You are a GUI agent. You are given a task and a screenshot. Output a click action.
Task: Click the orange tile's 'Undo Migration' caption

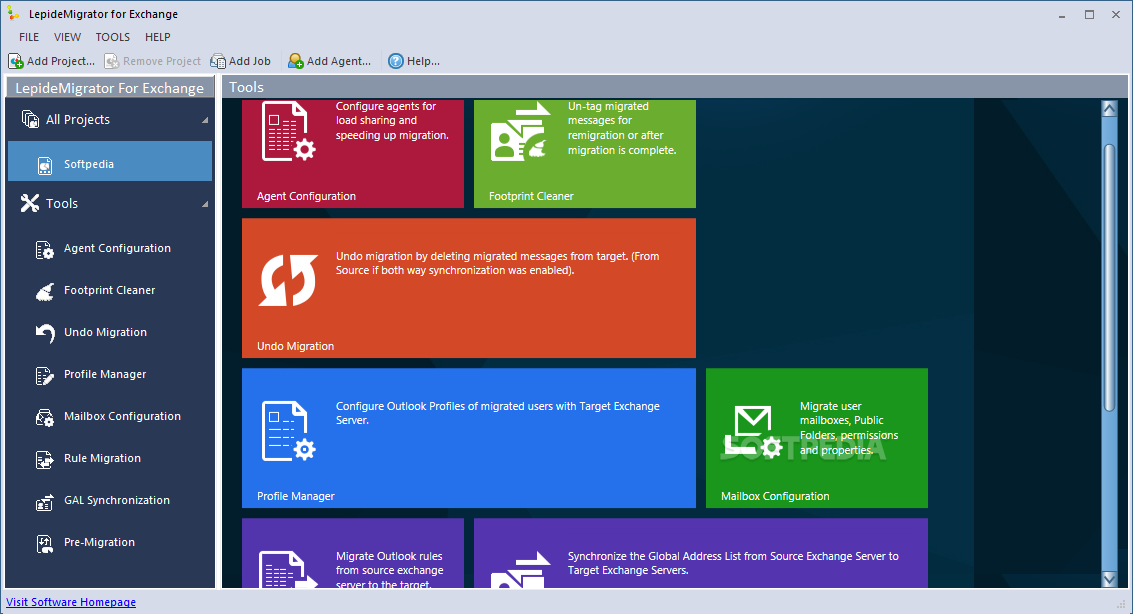tap(296, 346)
